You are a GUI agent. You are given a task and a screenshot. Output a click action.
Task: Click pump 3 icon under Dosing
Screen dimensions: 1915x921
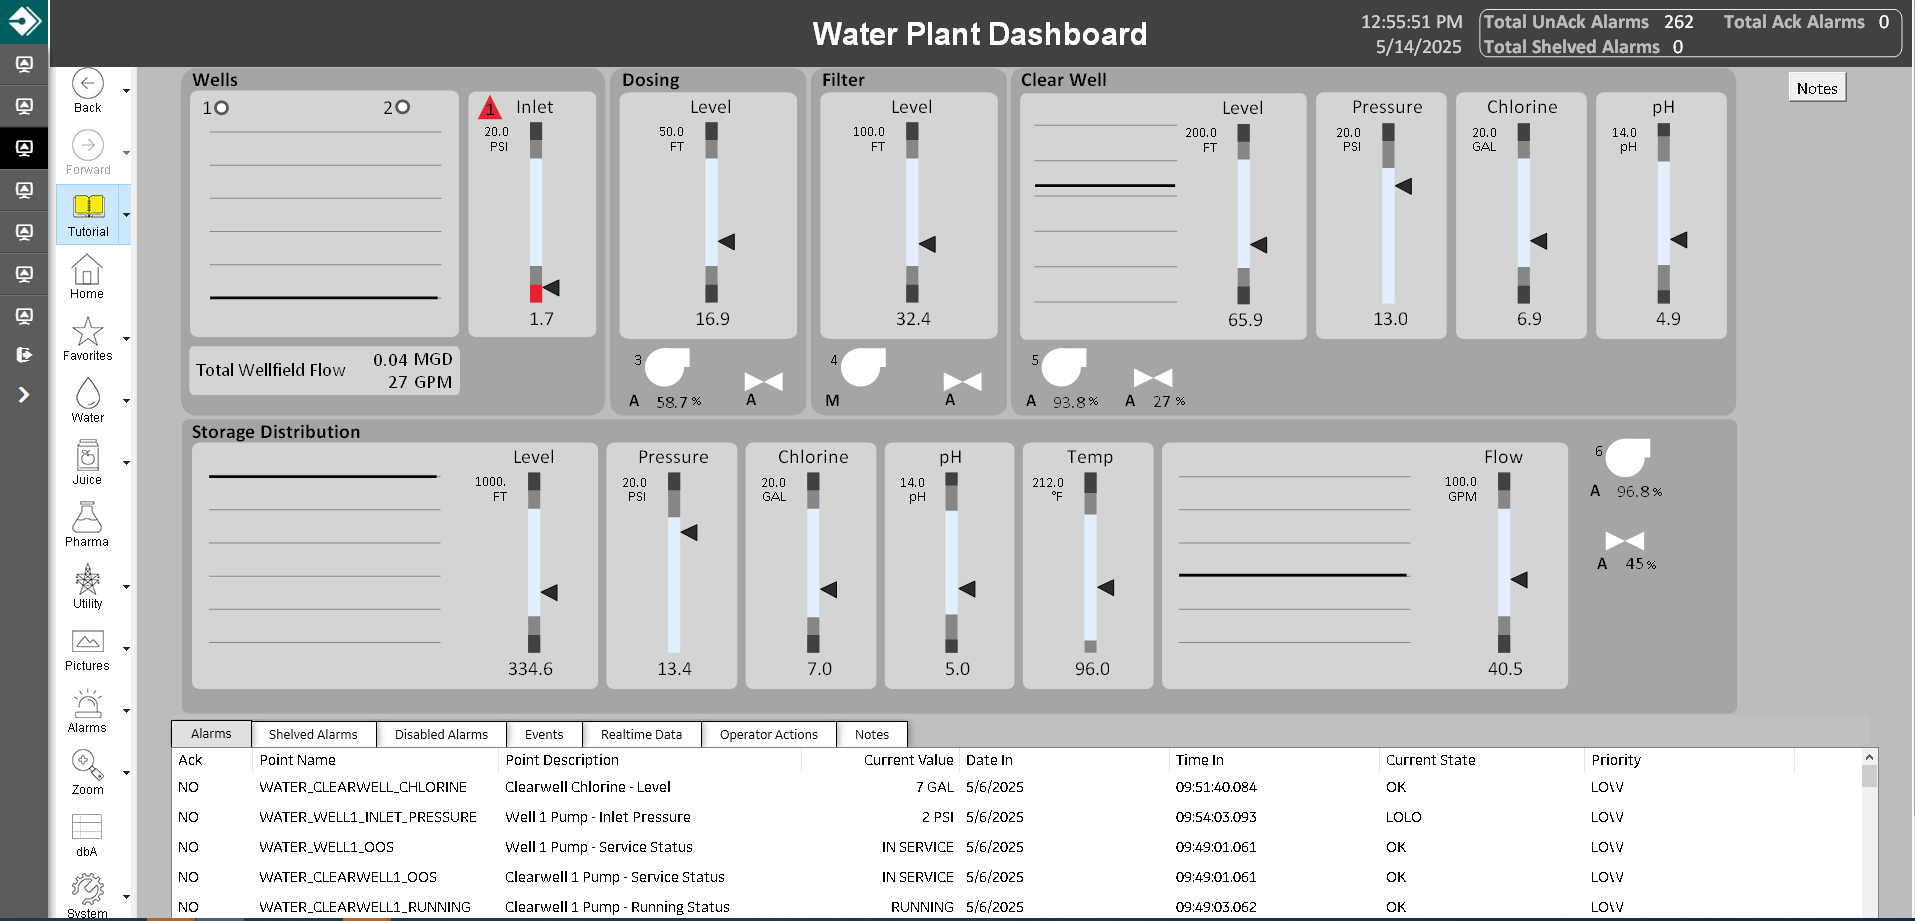[x=667, y=367]
